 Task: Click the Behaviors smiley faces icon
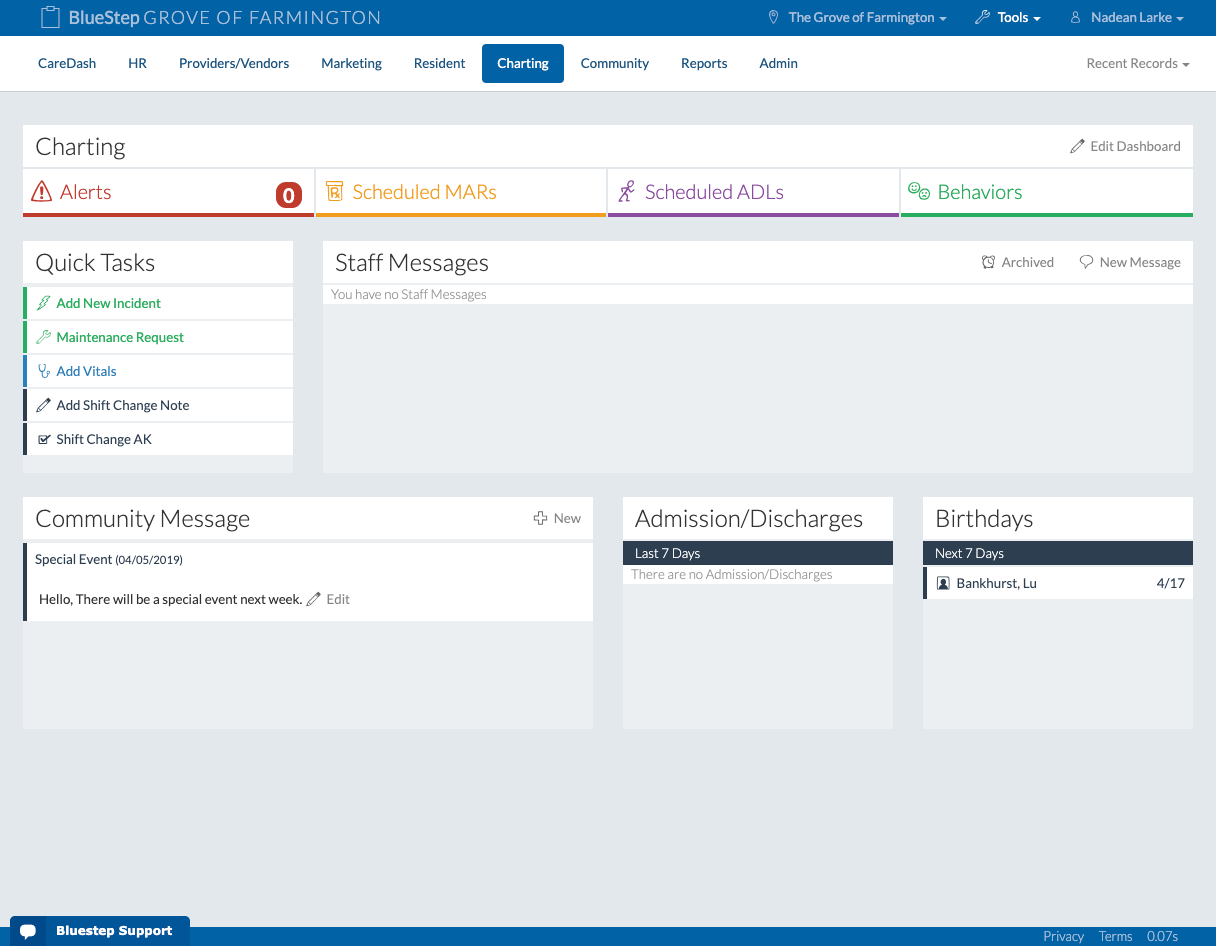click(919, 190)
